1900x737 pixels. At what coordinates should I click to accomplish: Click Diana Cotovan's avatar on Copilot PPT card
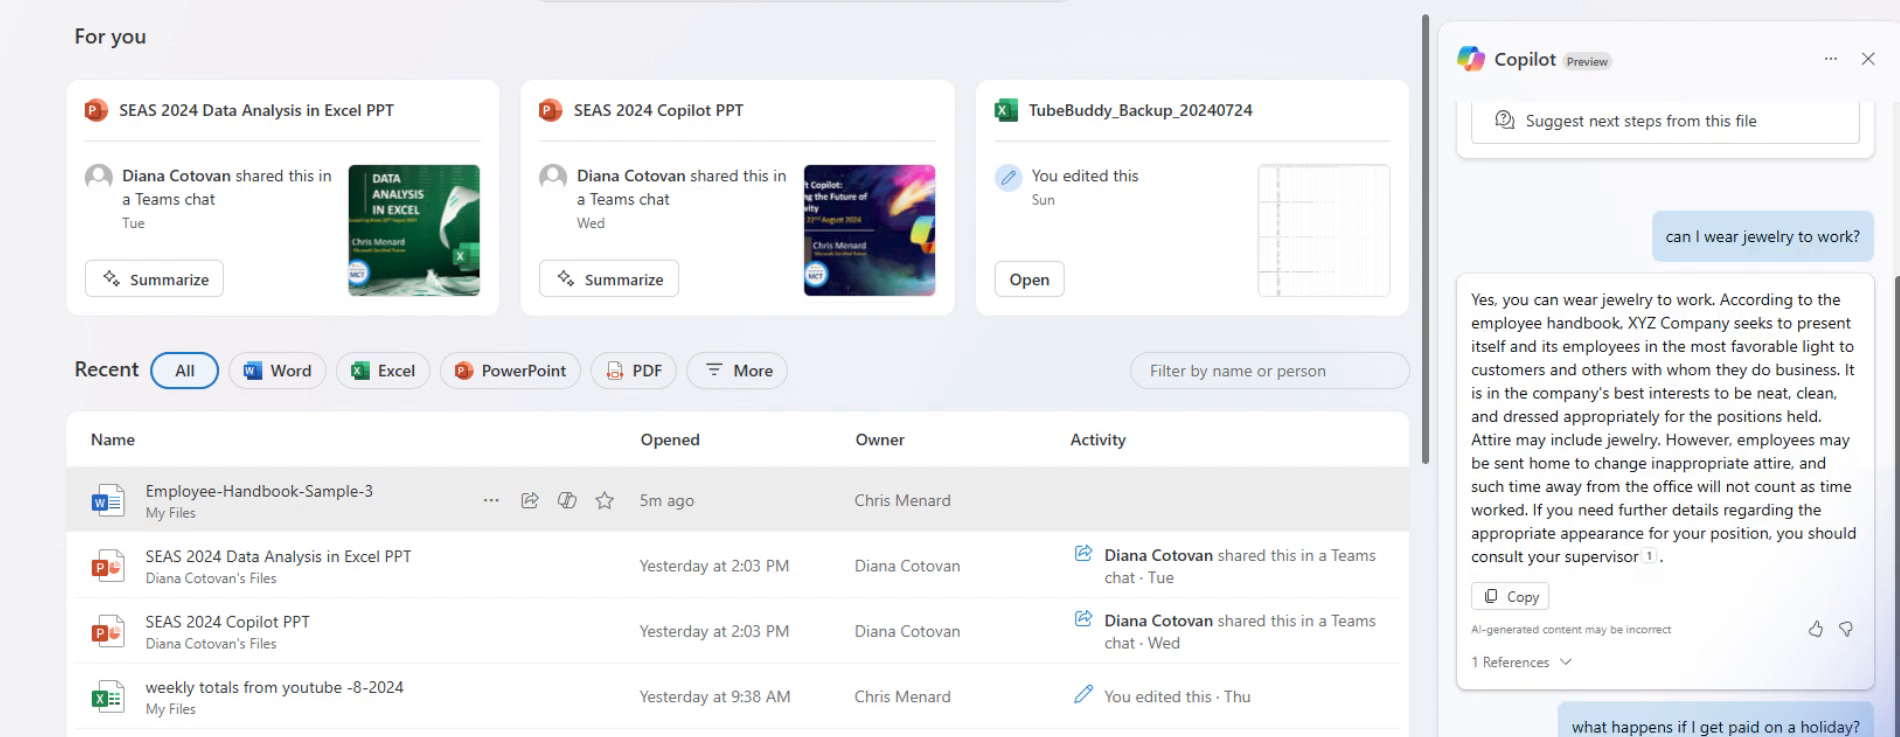pyautogui.click(x=553, y=177)
